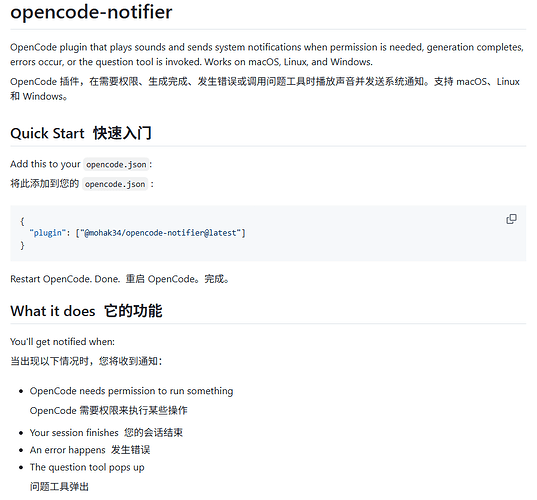Image resolution: width=537 pixels, height=500 pixels.
Task: Copy the plugin code block
Action: click(x=511, y=219)
